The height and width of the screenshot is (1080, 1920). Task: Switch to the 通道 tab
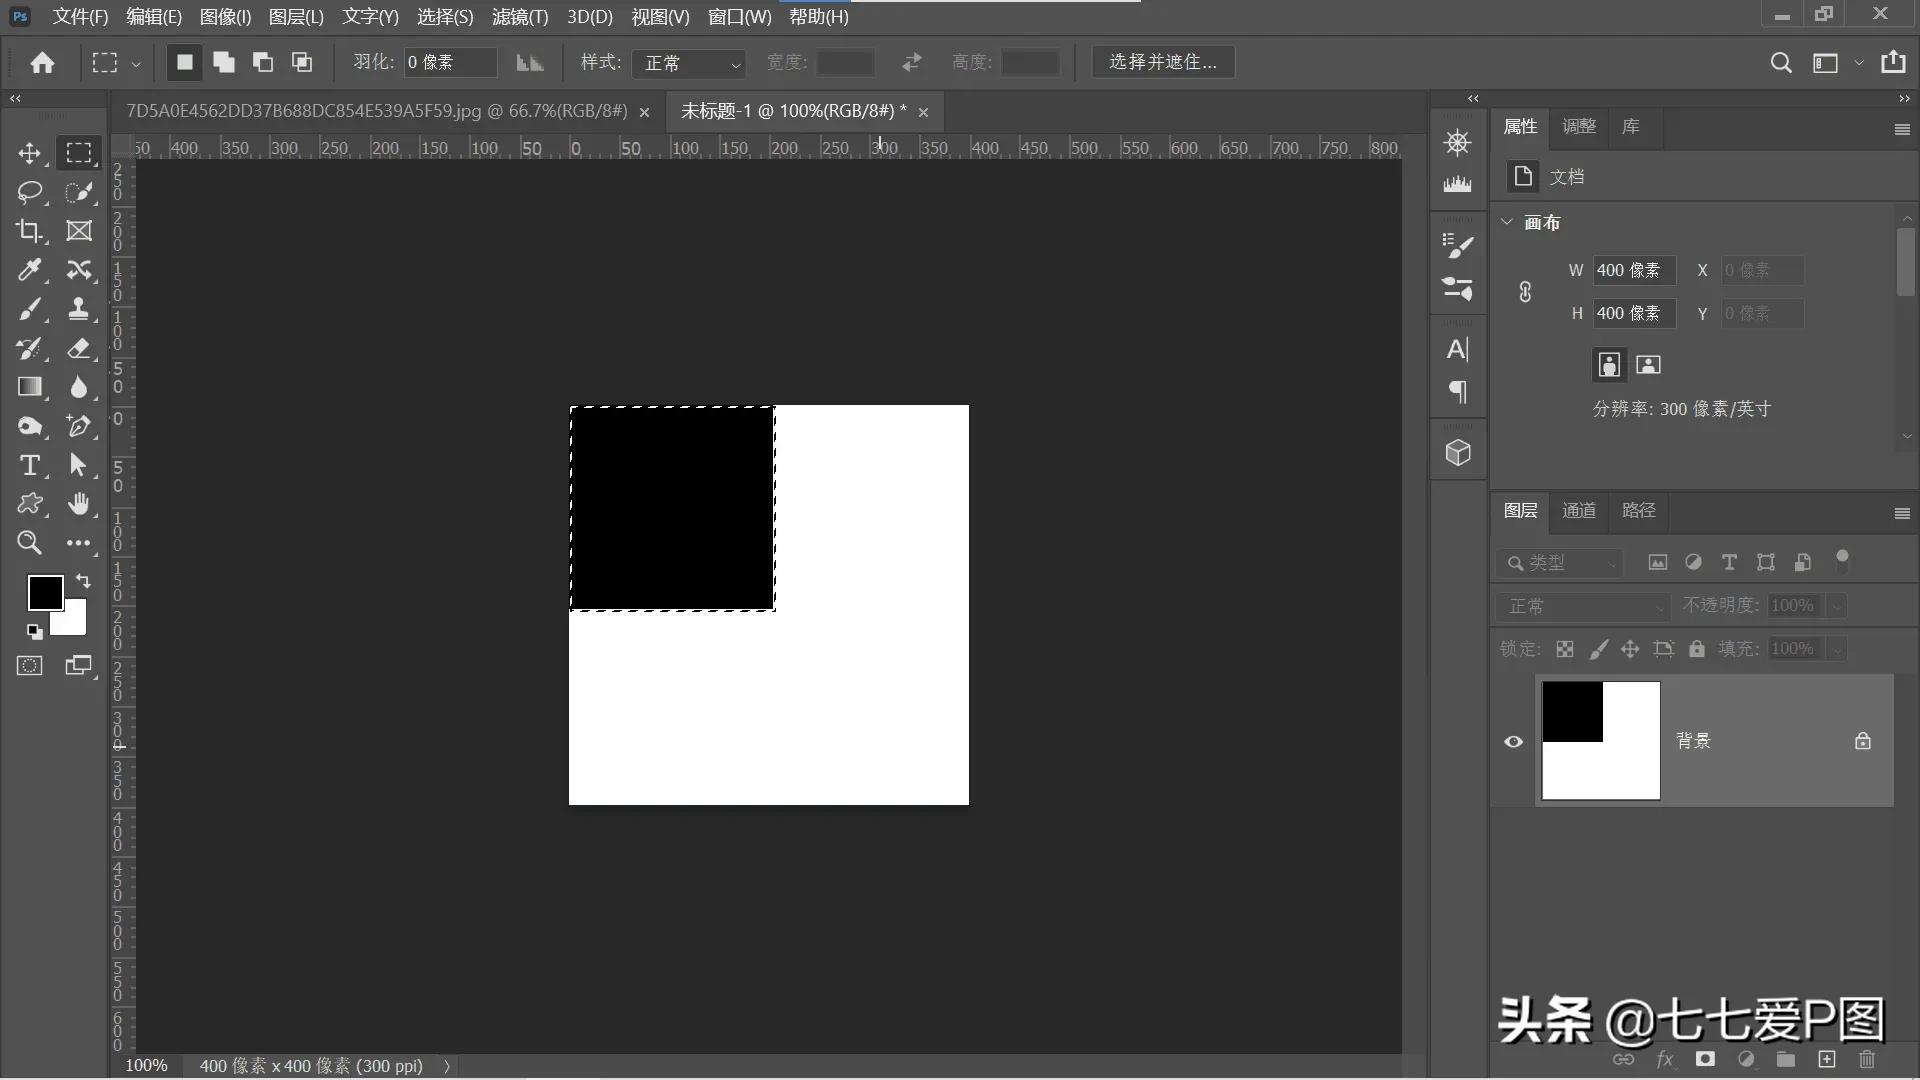coord(1579,510)
